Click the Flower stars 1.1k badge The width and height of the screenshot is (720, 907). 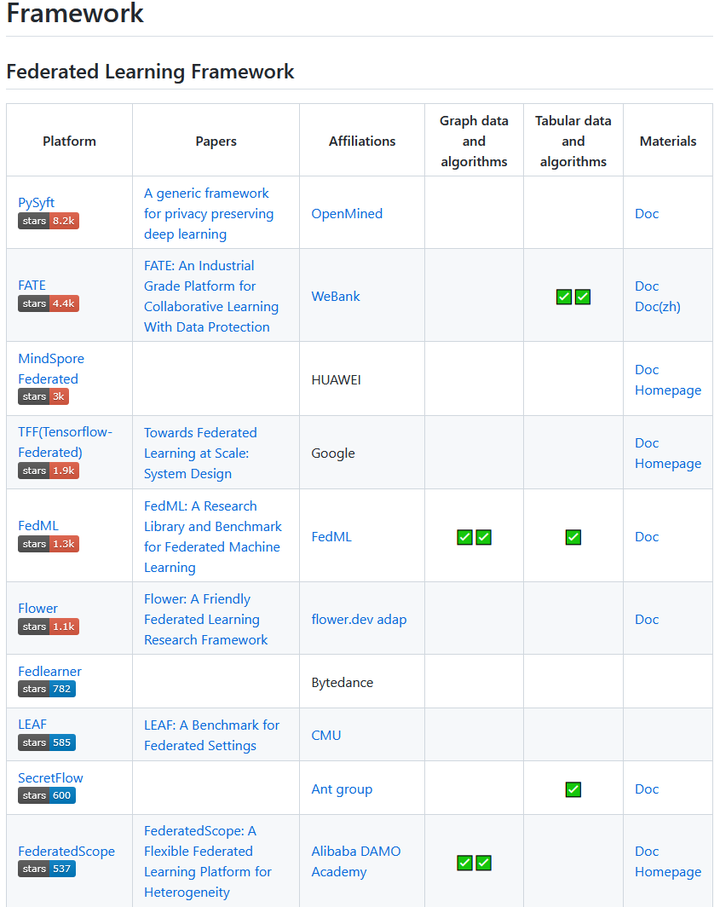point(48,627)
